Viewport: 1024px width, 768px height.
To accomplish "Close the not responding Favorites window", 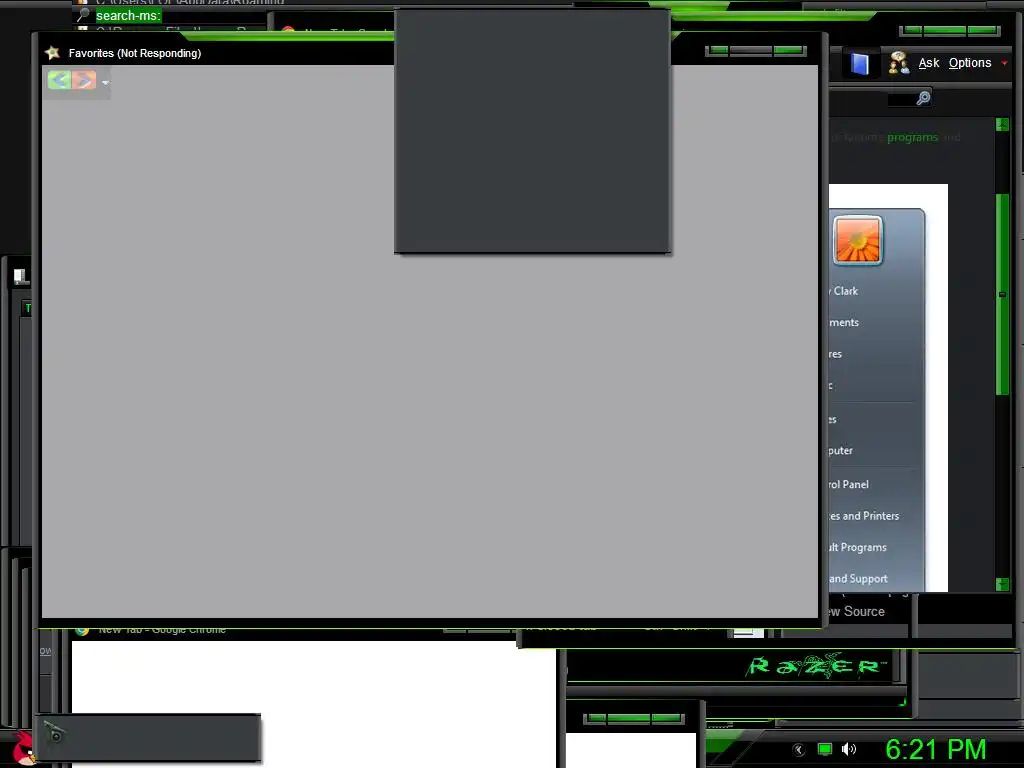I will pos(788,51).
